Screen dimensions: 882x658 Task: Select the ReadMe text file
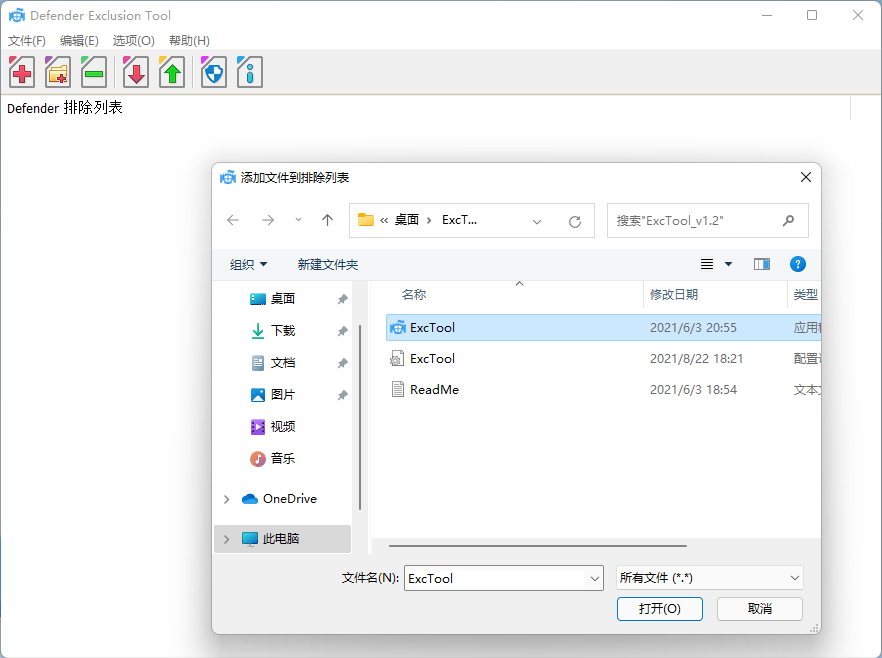pyautogui.click(x=604, y=389)
